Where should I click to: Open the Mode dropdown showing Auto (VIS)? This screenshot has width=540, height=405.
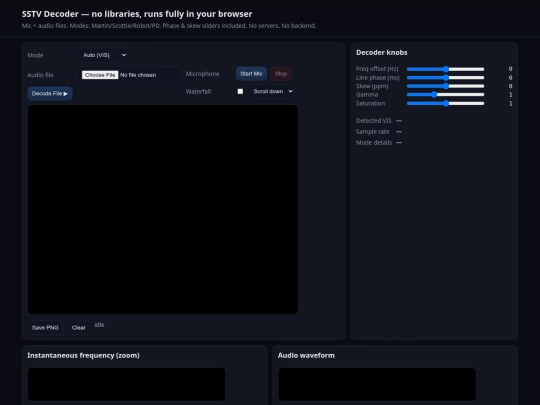[x=103, y=55]
